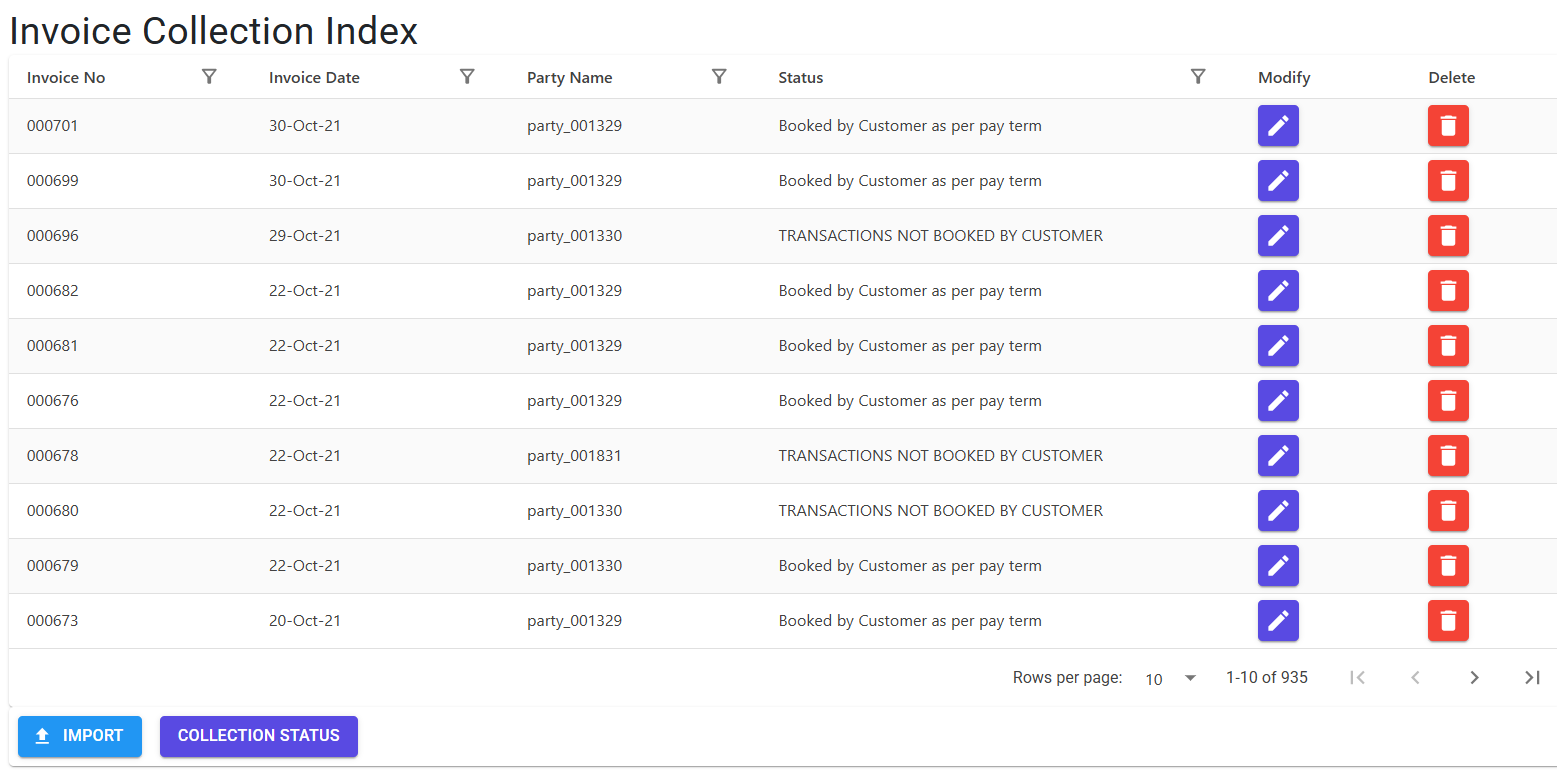This screenshot has width=1557, height=780.
Task: Open the Party Name column filter
Action: tap(719, 77)
